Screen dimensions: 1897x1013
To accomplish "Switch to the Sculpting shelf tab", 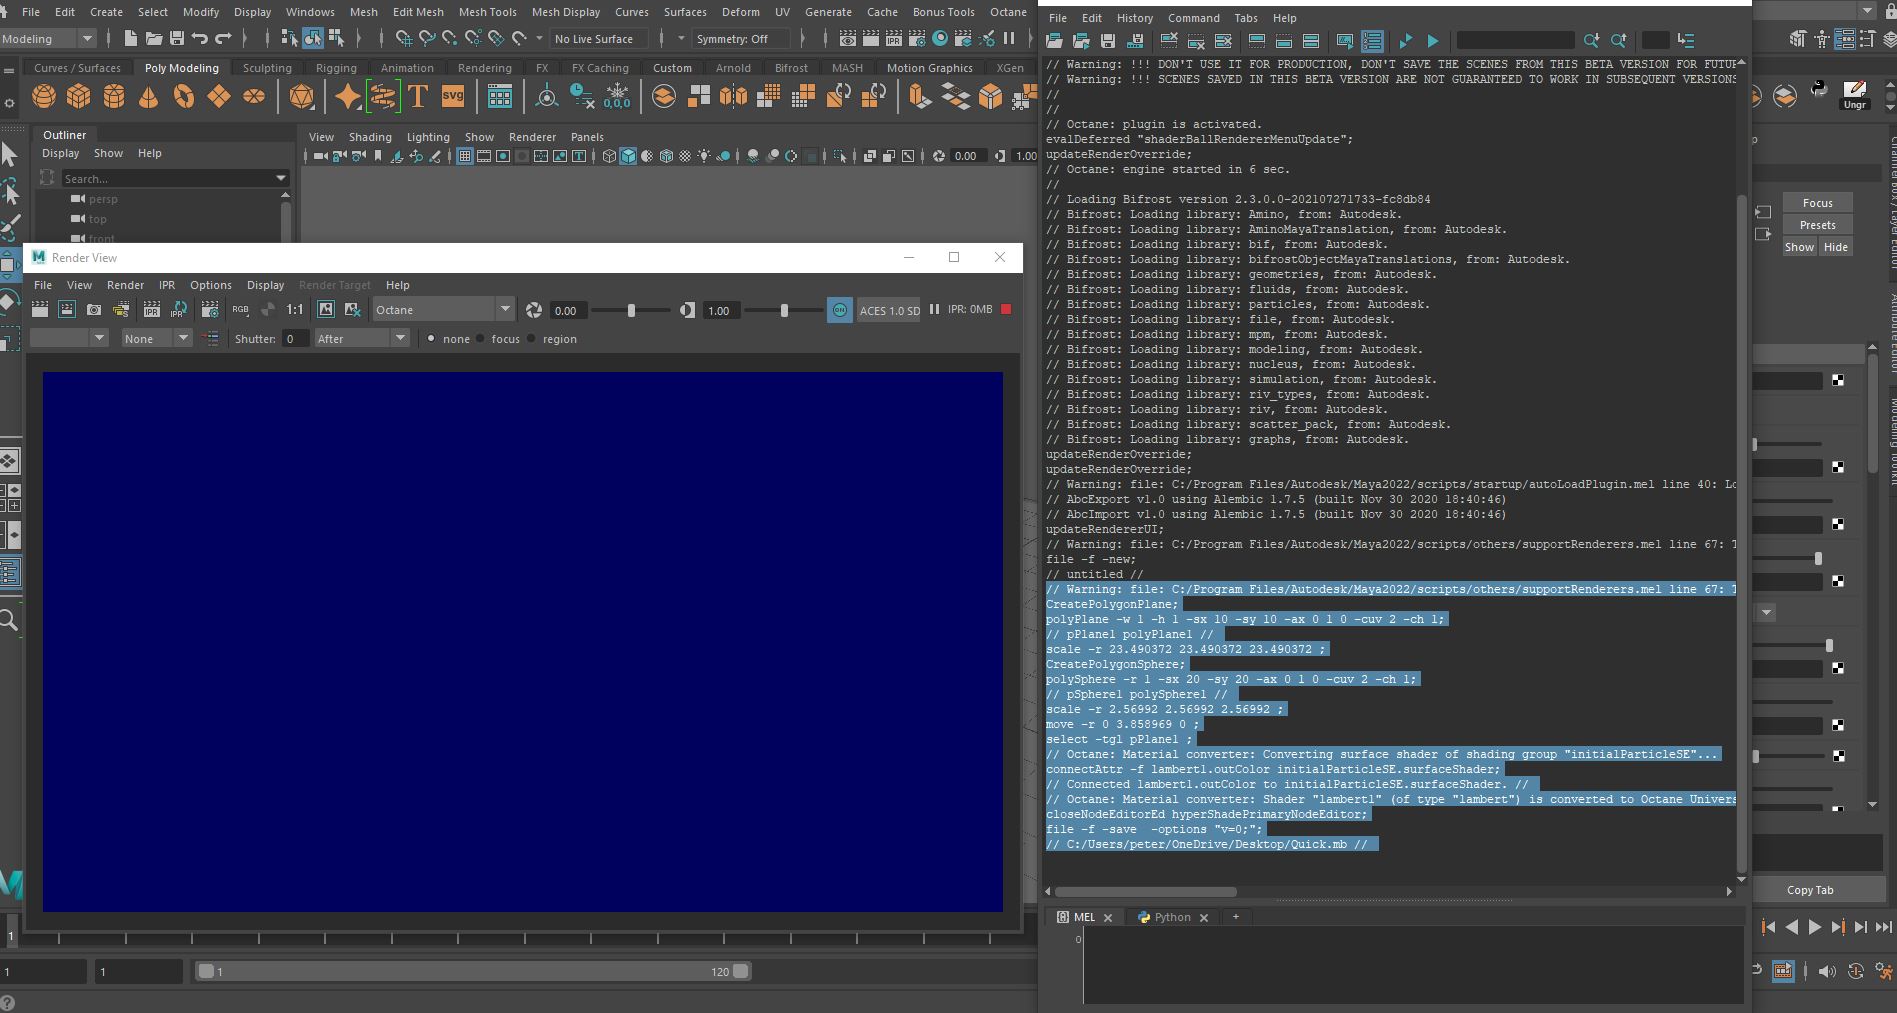I will click(267, 68).
